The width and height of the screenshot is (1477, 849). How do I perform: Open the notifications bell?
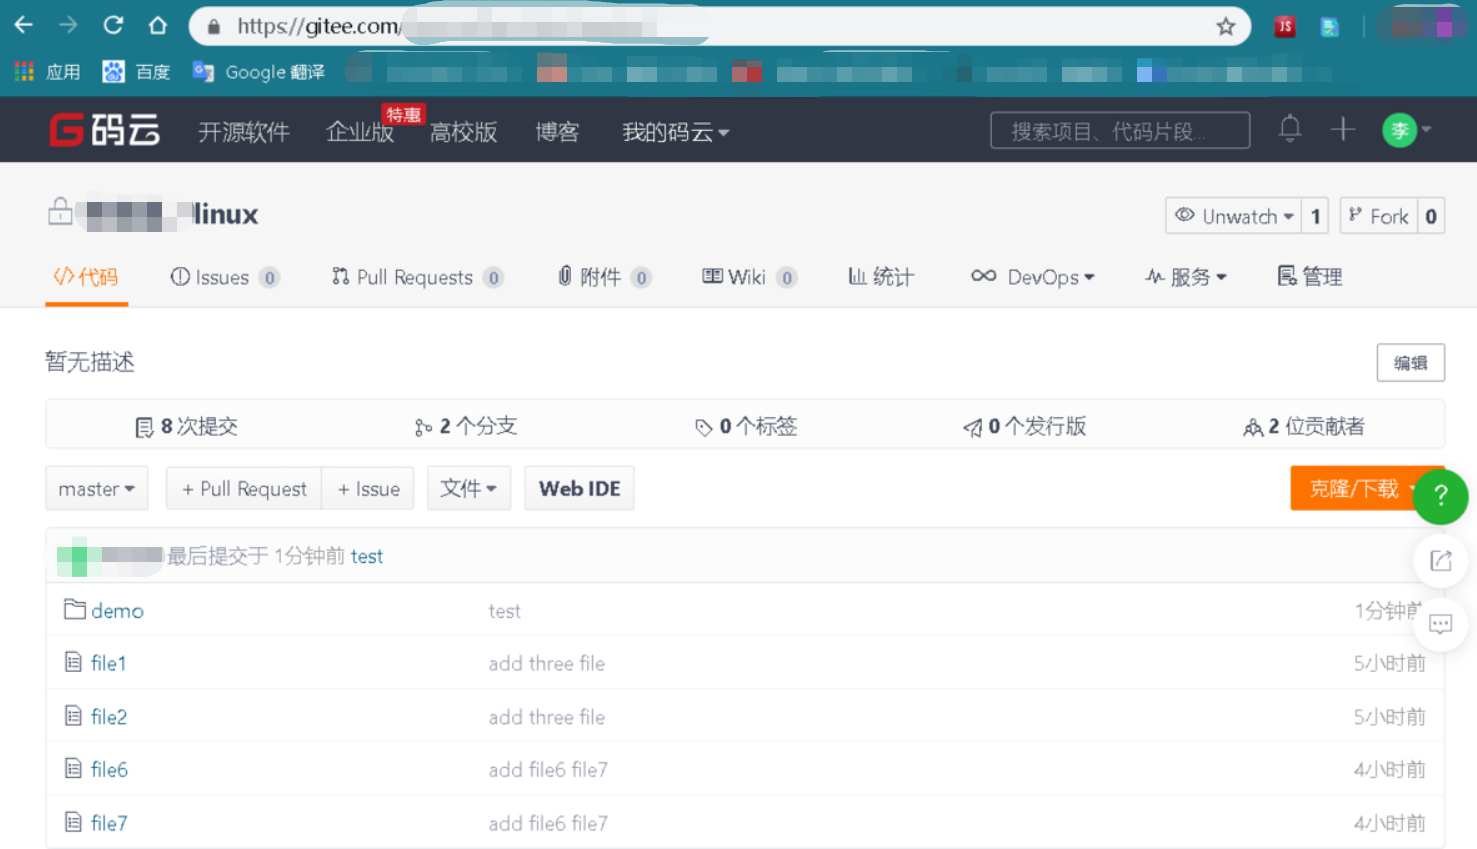(x=1290, y=128)
